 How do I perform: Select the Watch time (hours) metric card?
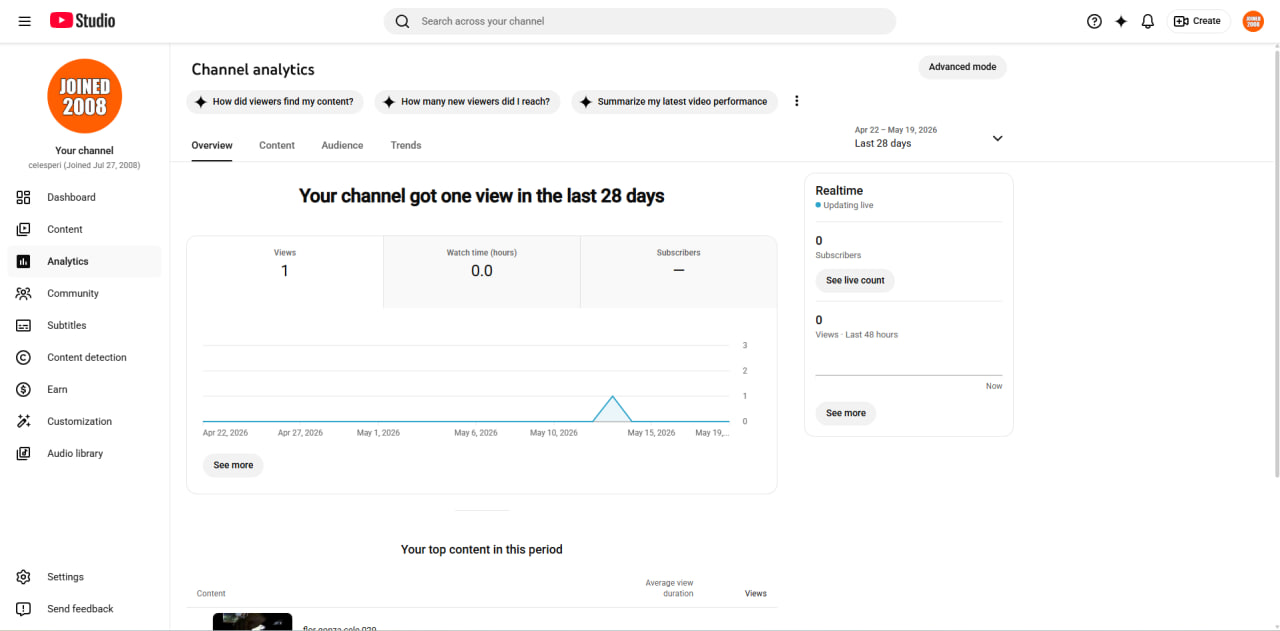point(482,272)
